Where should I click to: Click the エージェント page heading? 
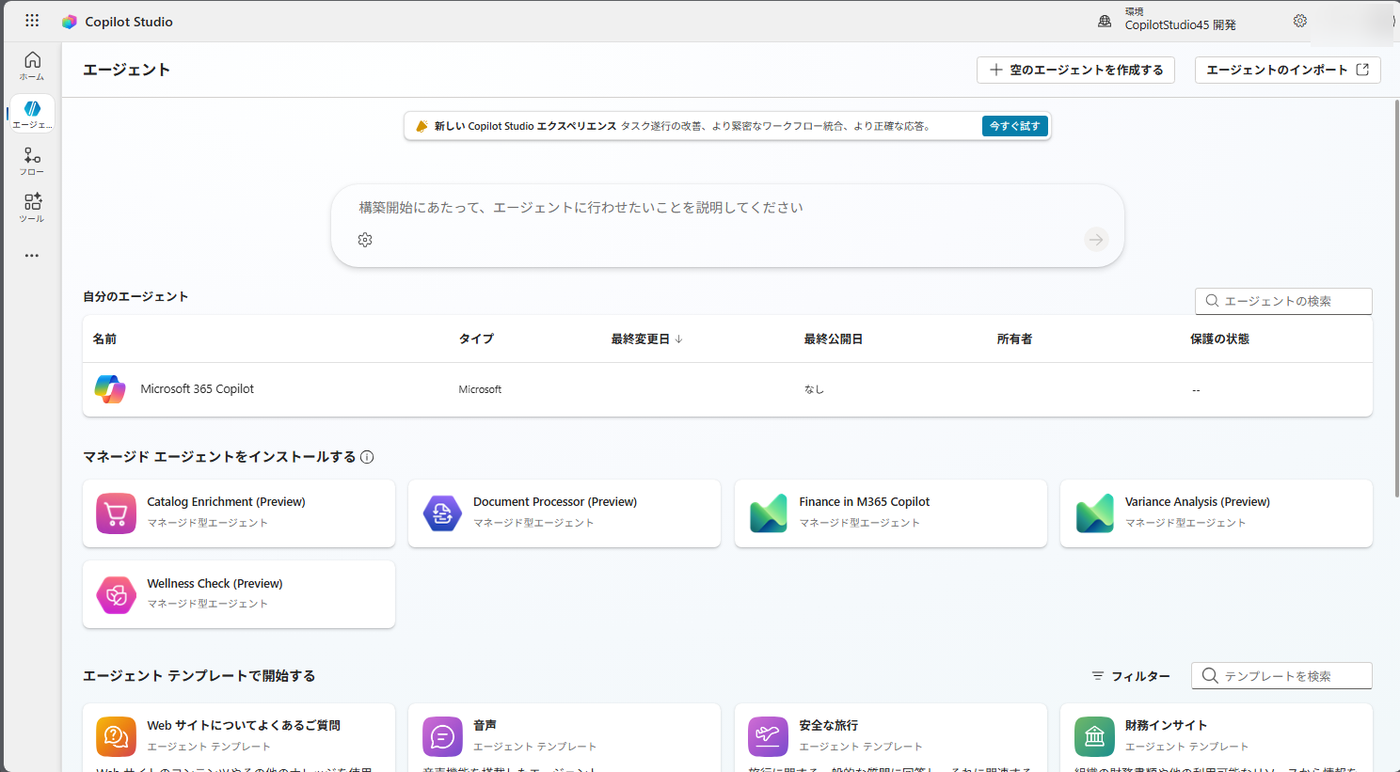[x=127, y=70]
